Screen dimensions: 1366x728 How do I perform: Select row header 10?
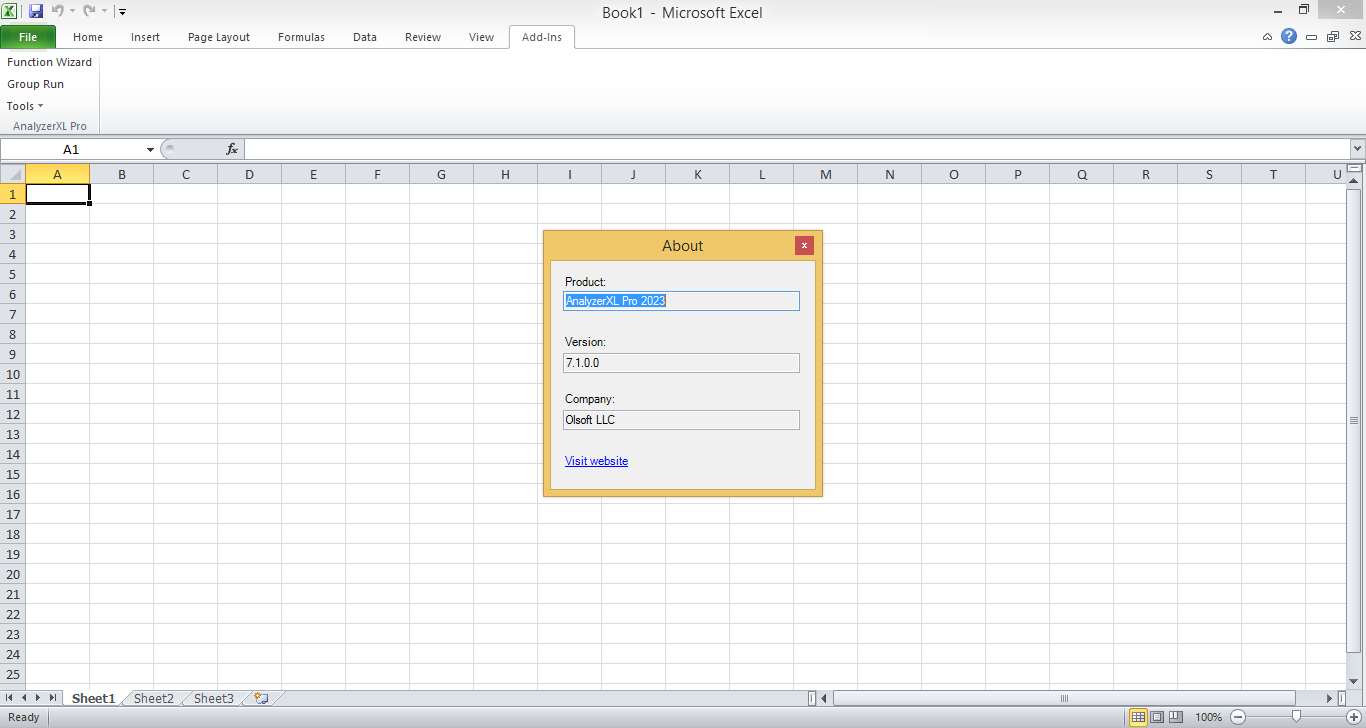tap(13, 374)
